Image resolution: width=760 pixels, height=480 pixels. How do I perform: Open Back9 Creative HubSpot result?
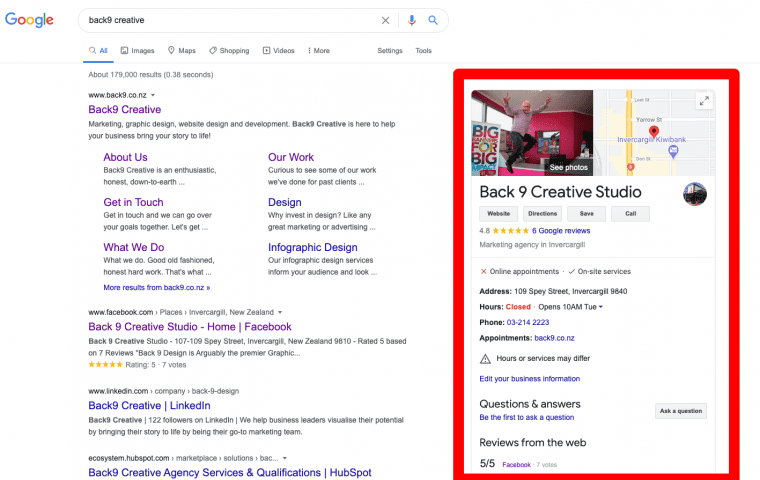coord(230,472)
